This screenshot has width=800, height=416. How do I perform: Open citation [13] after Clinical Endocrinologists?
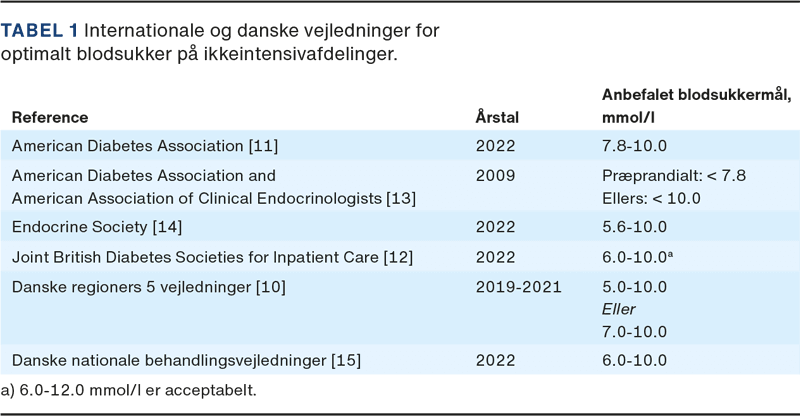(x=400, y=198)
